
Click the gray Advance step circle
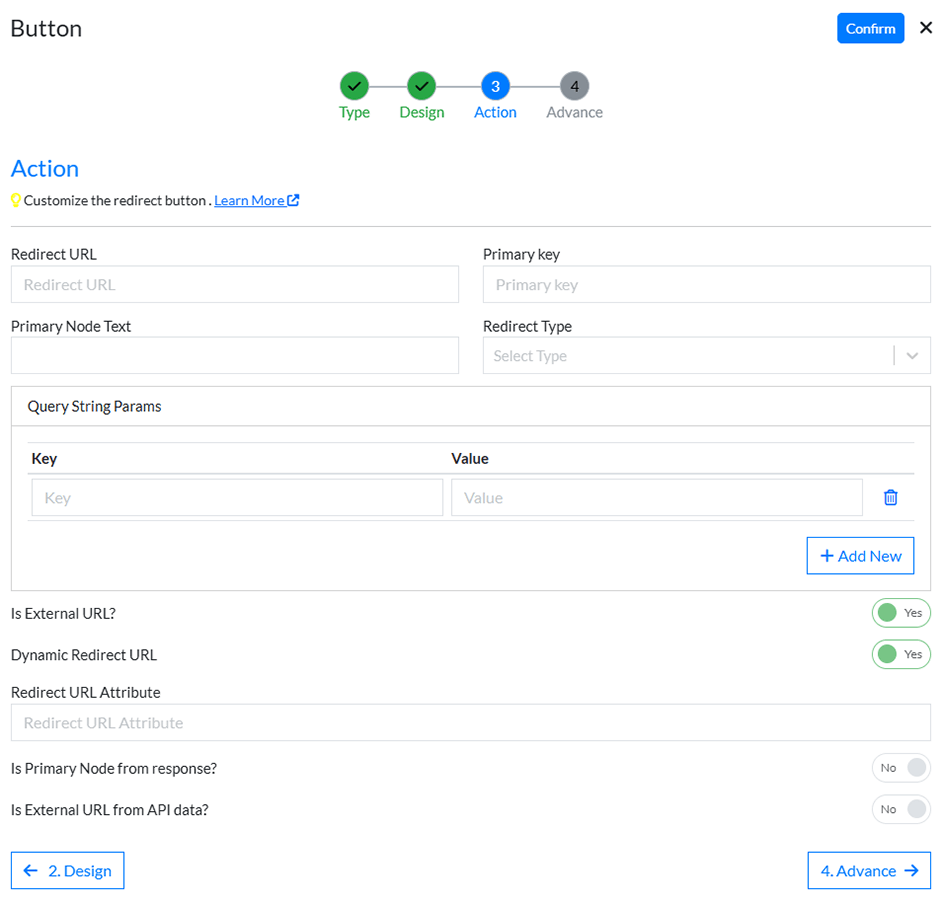pos(574,87)
